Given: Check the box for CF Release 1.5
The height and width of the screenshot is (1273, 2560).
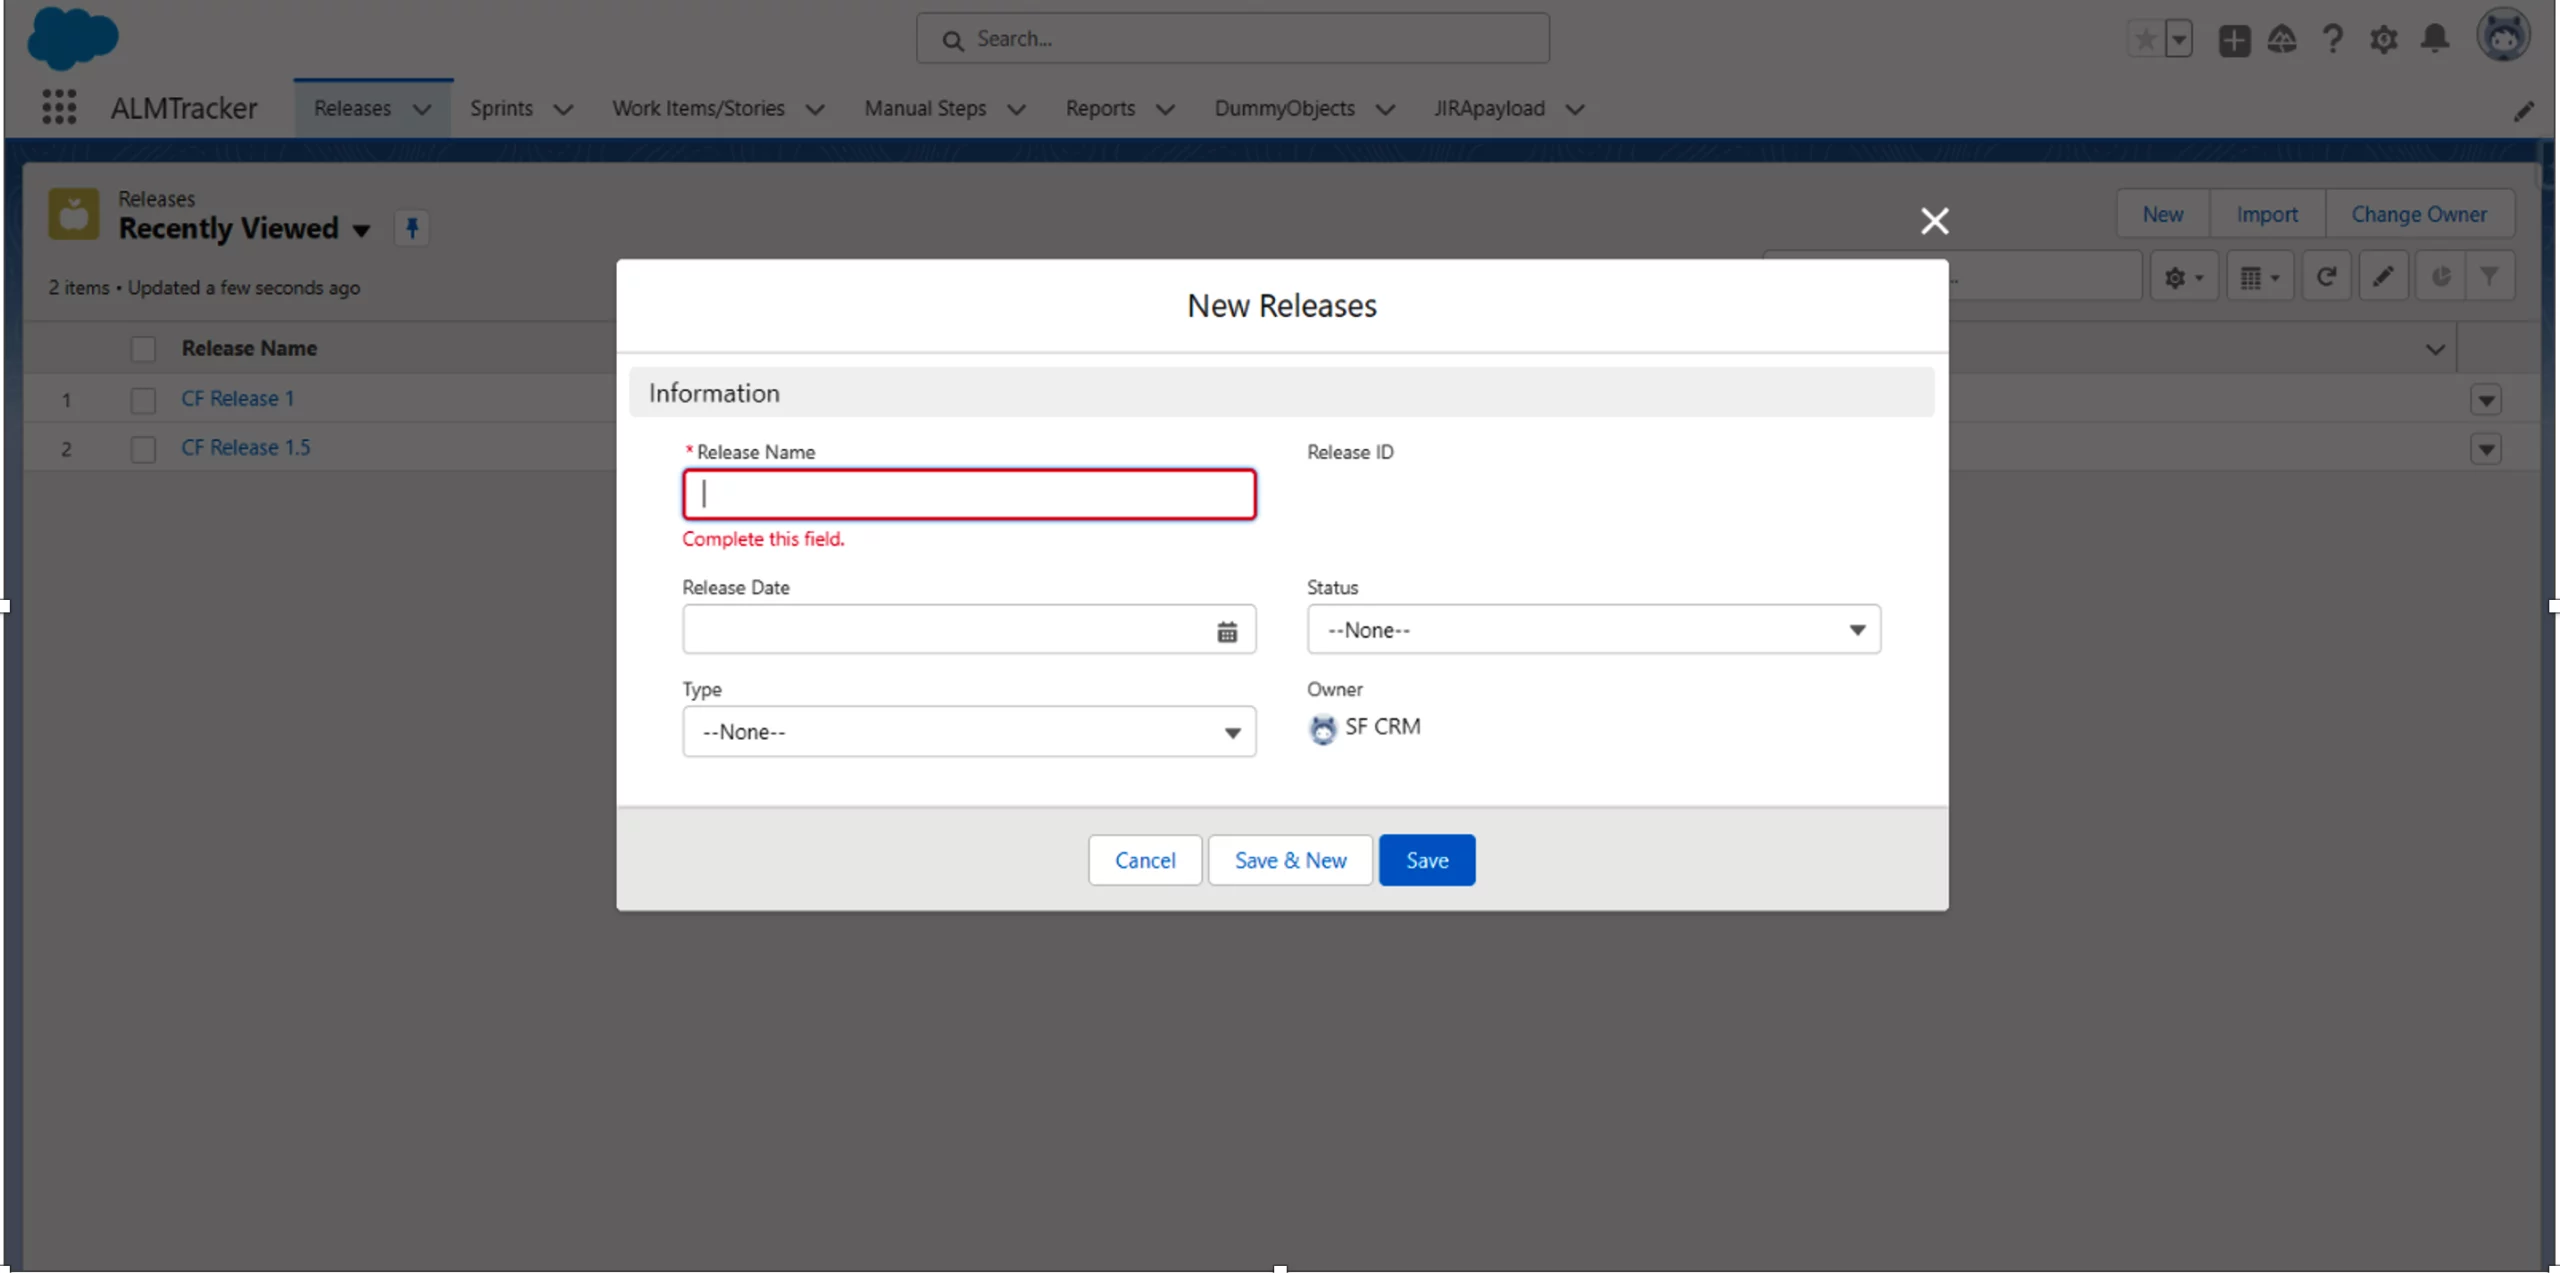Looking at the screenshot, I should click(143, 449).
